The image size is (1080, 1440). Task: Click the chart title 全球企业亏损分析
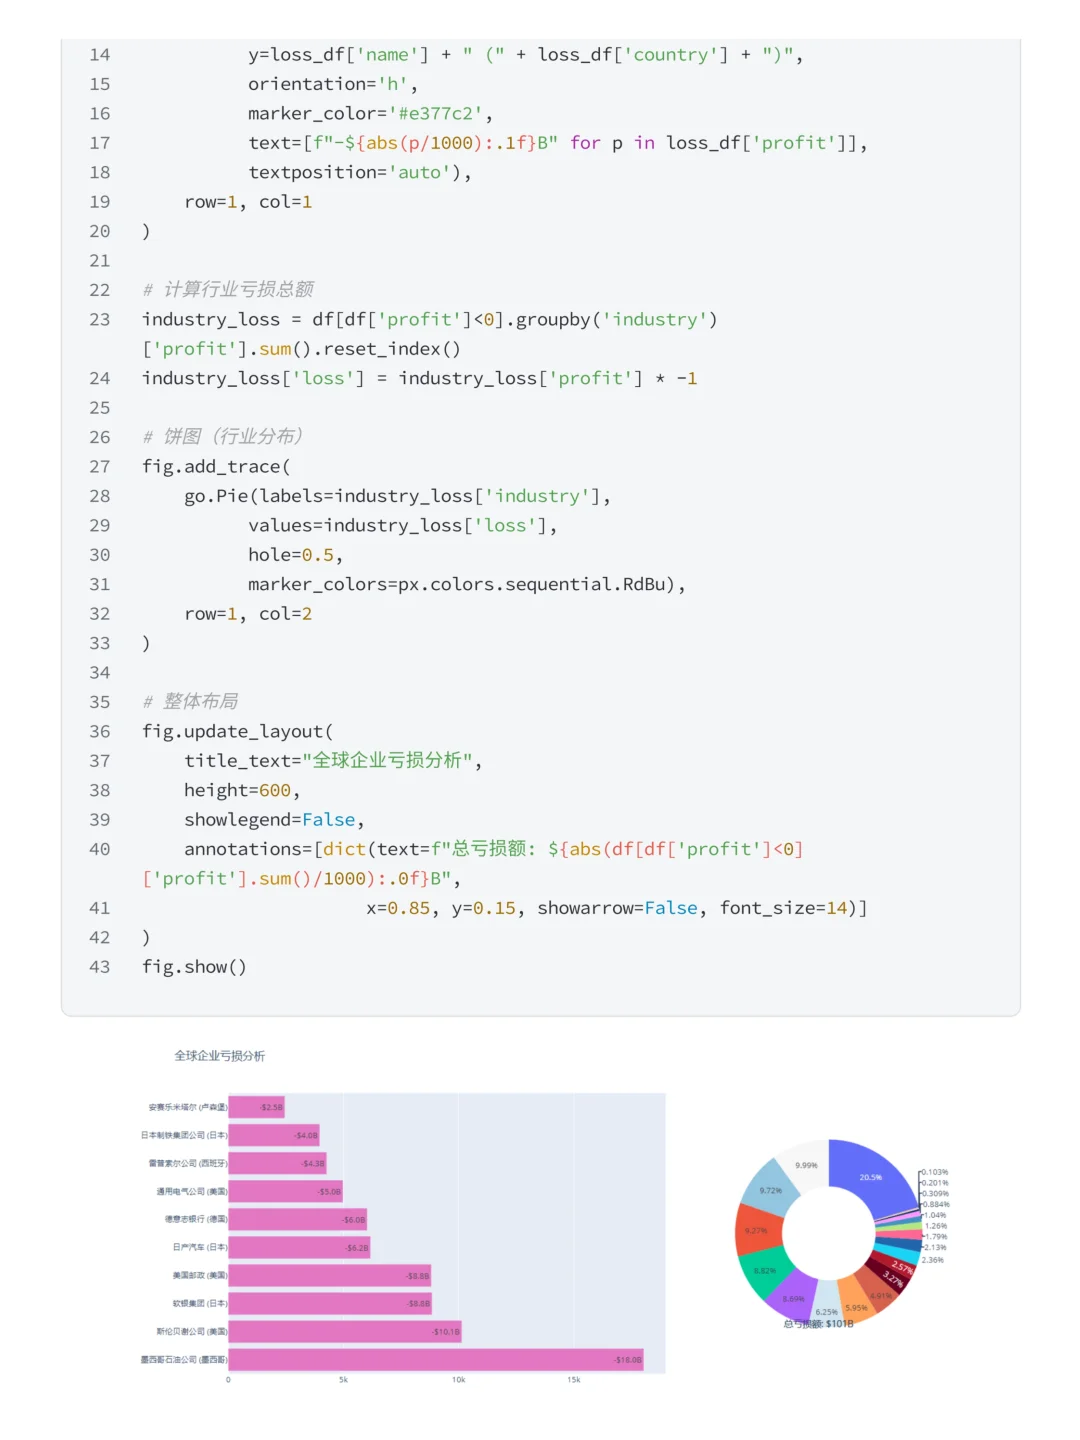220,1056
